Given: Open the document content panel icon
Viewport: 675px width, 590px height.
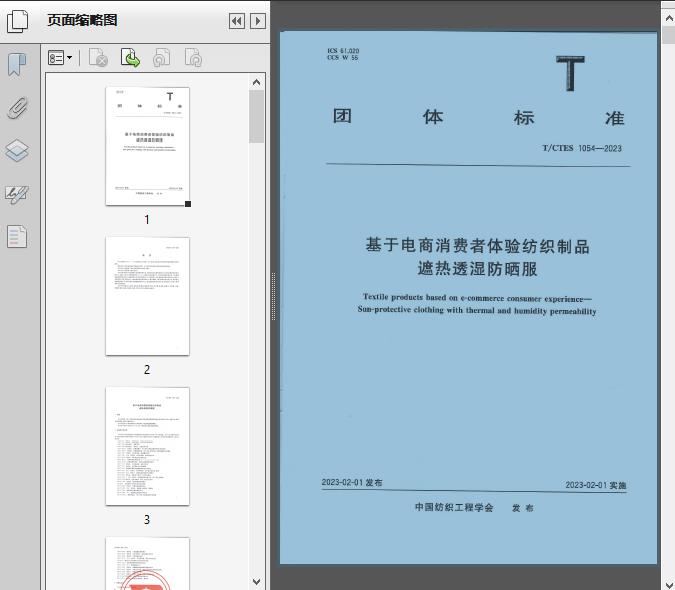Looking at the screenshot, I should tap(17, 237).
